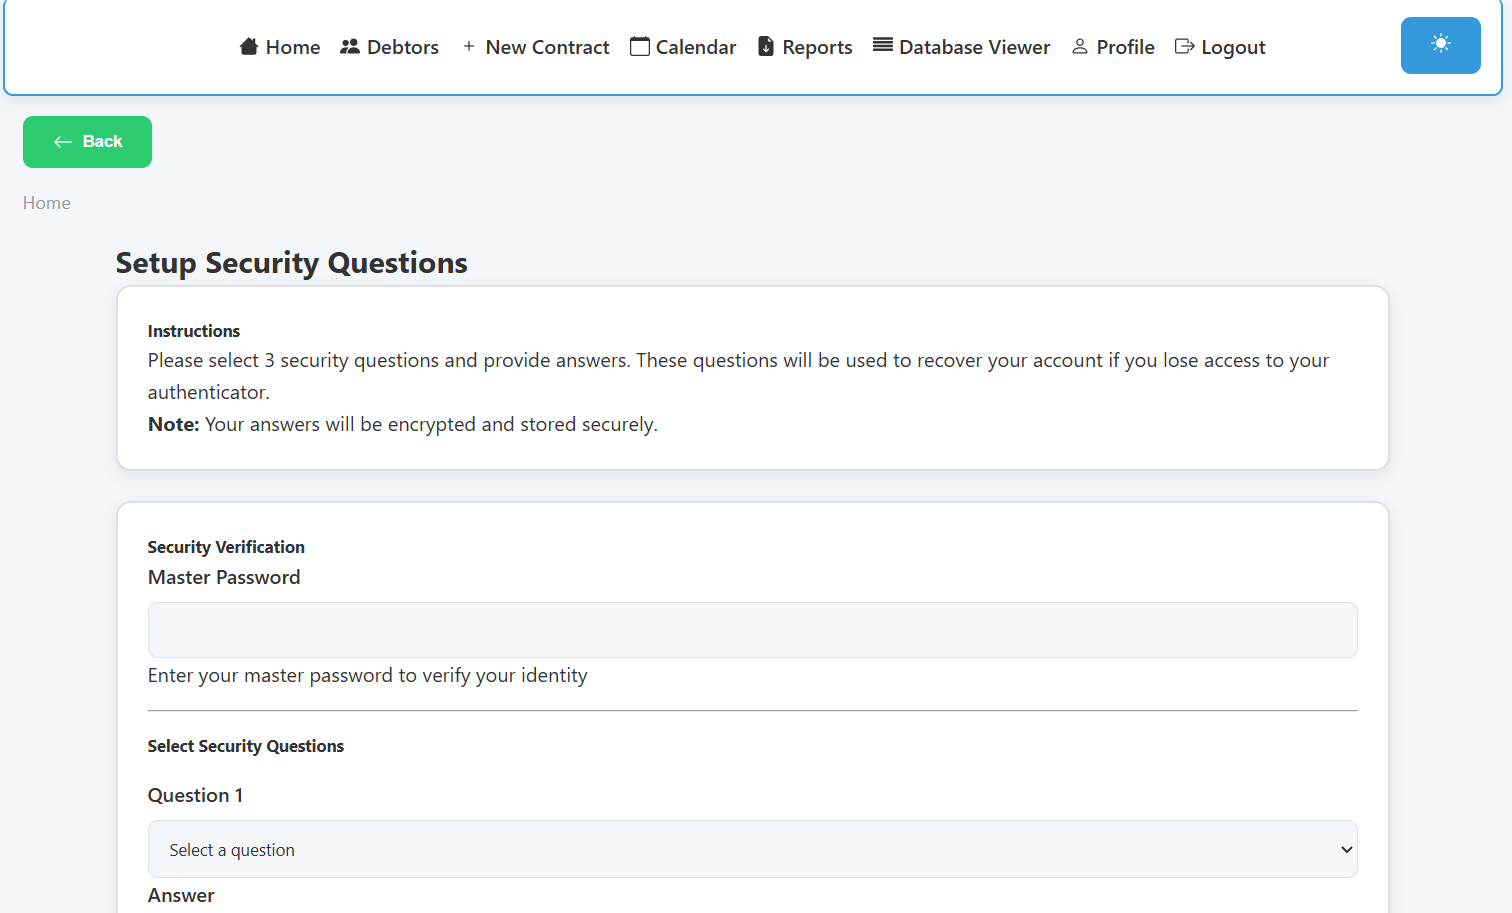This screenshot has height=913, width=1512.
Task: Click the Debtors people icon
Action: click(350, 46)
